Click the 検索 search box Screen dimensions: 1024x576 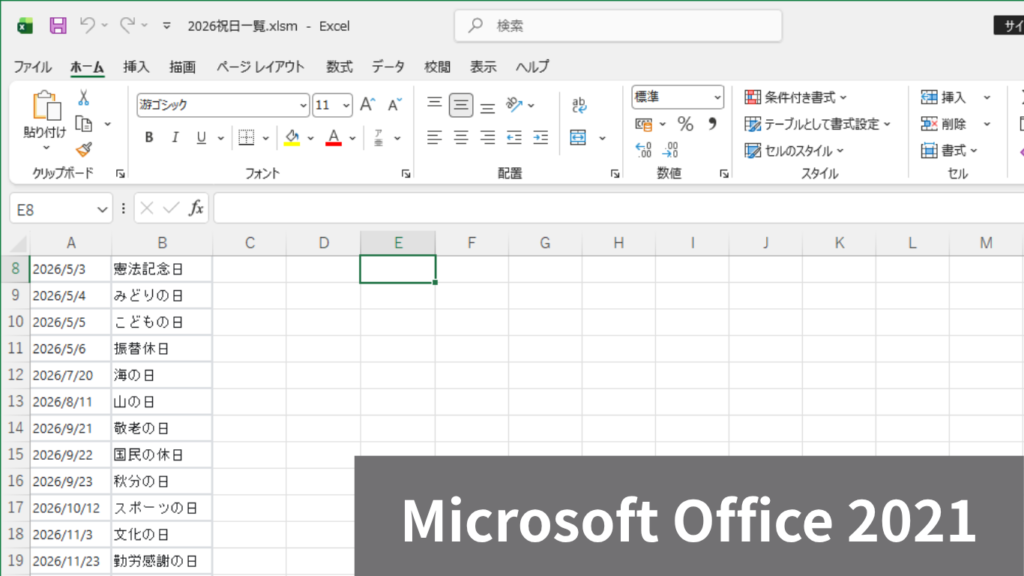click(618, 26)
